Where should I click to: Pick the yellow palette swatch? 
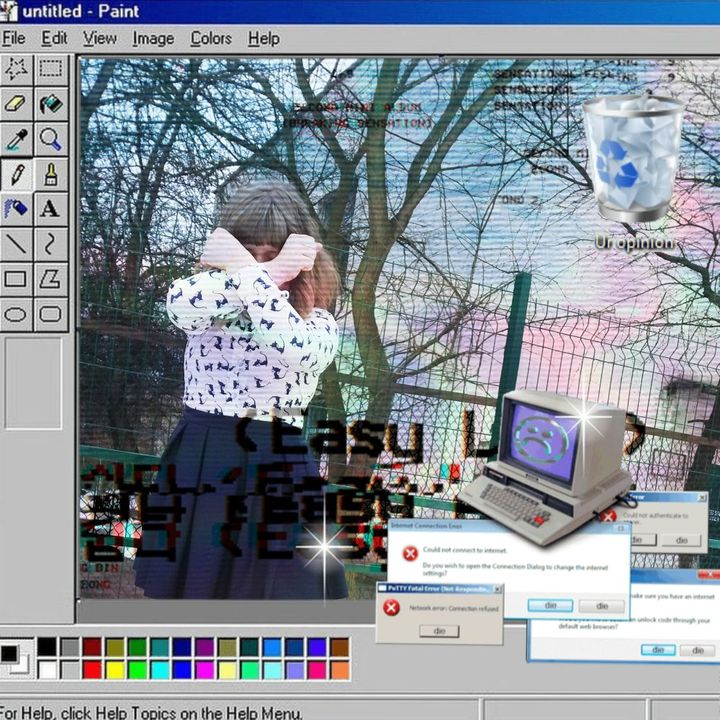tap(115, 669)
